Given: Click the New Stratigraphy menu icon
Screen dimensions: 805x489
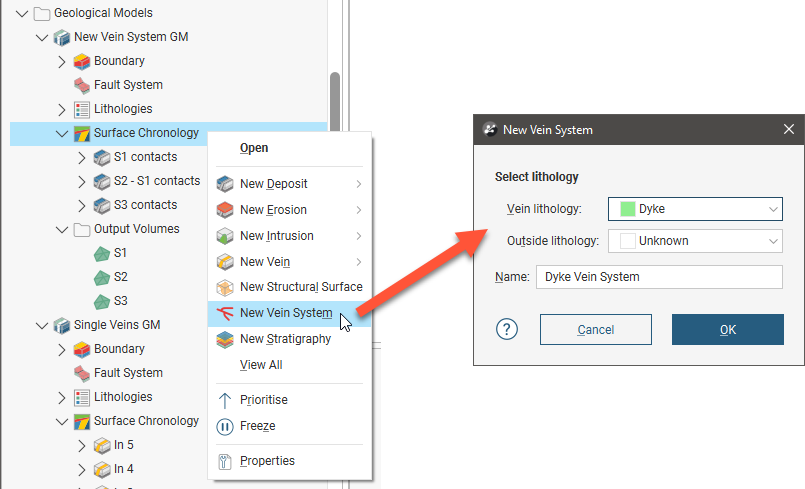Looking at the screenshot, I should (x=225, y=340).
